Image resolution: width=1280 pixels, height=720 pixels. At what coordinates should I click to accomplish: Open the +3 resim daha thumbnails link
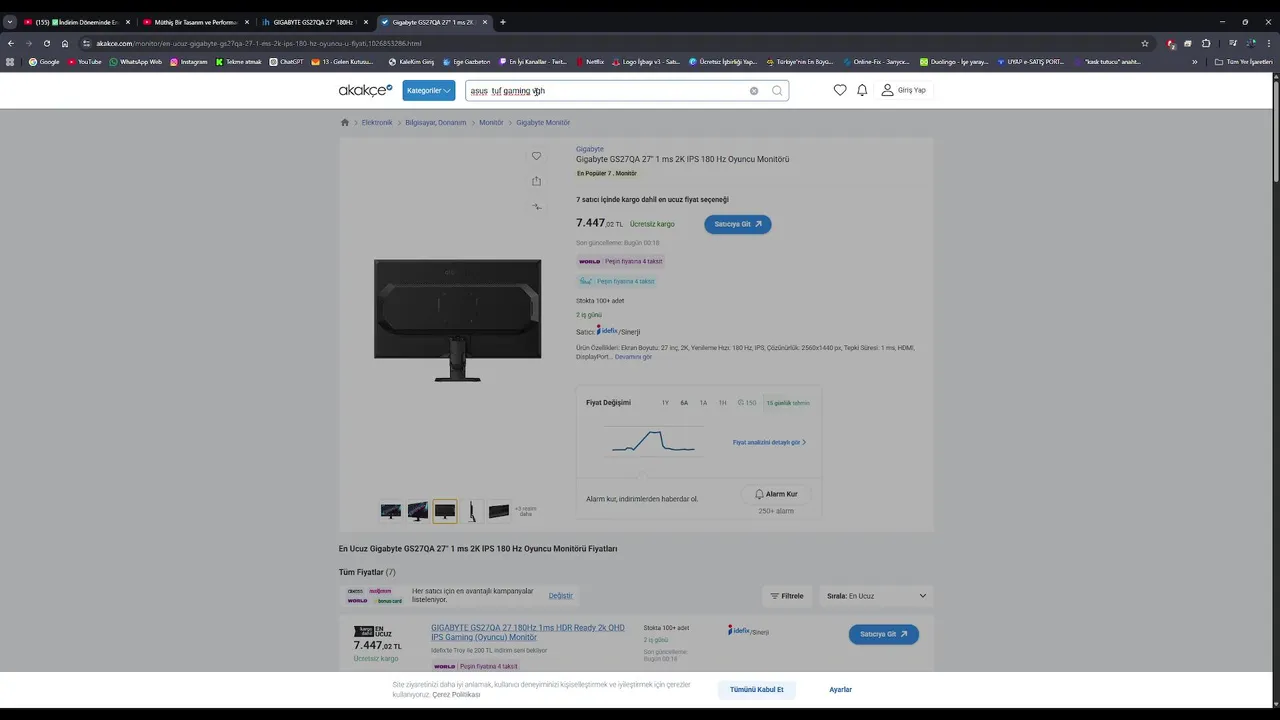pyautogui.click(x=526, y=511)
